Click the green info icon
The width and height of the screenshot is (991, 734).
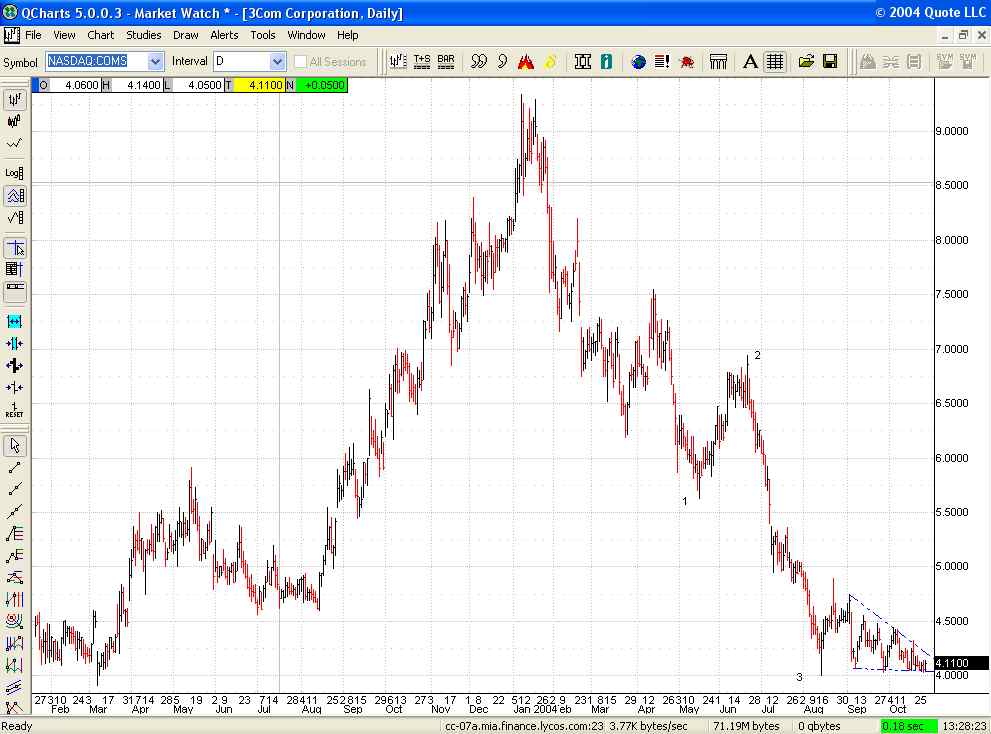pos(606,61)
